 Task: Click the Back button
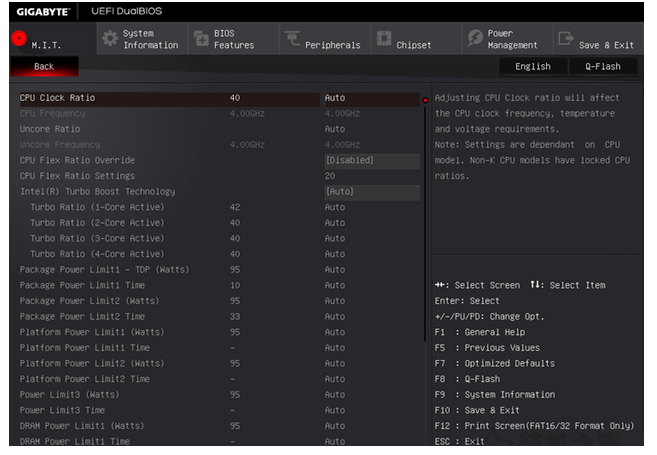click(x=44, y=67)
